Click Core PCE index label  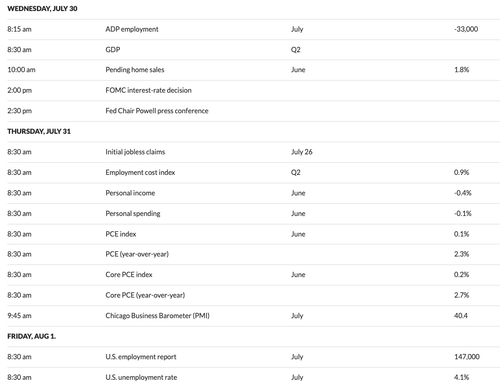coord(129,275)
